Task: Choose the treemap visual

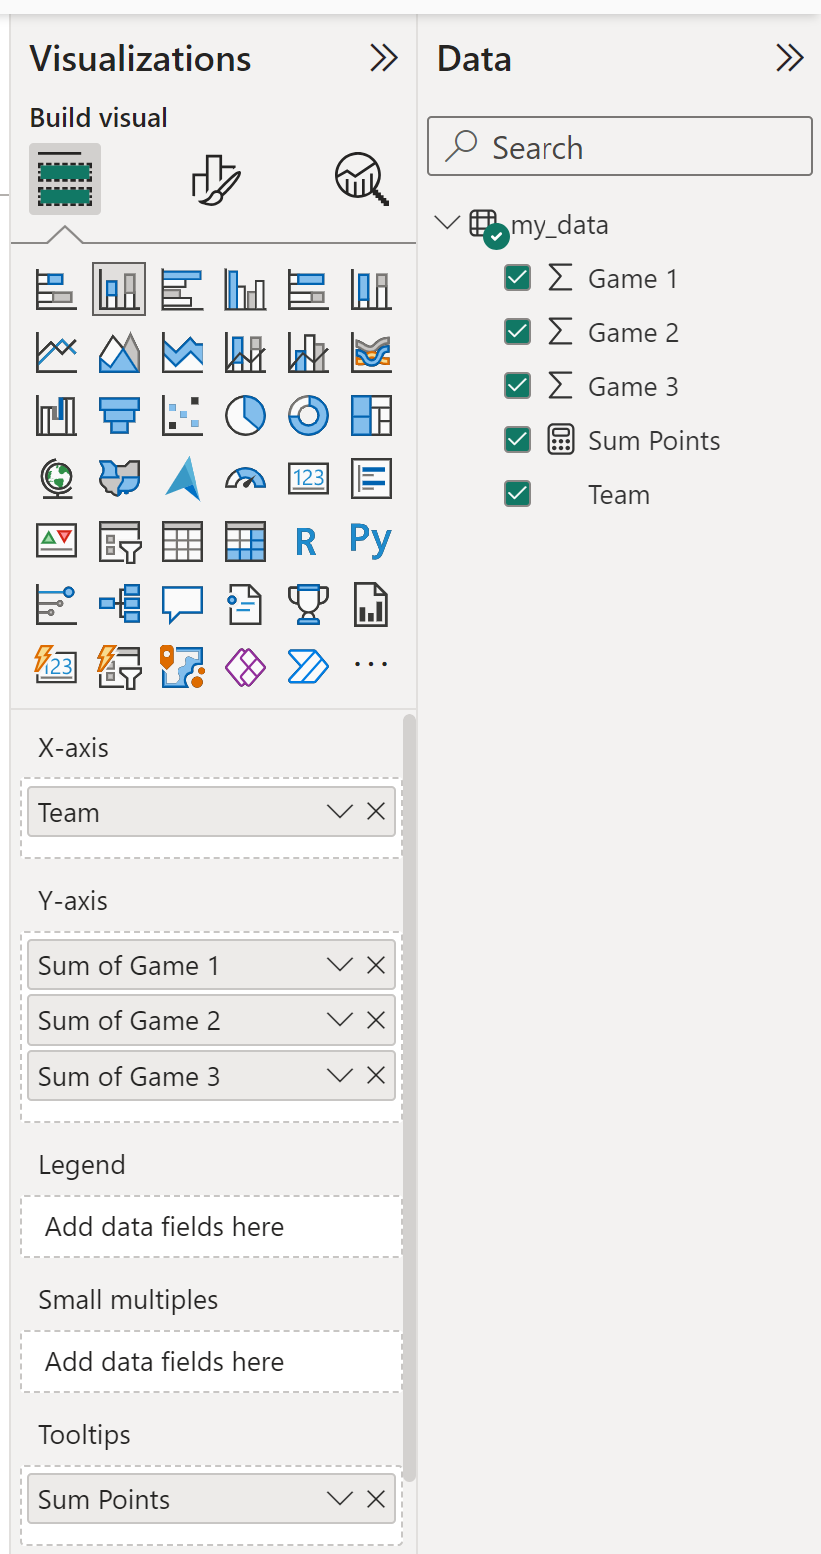Action: [x=371, y=415]
